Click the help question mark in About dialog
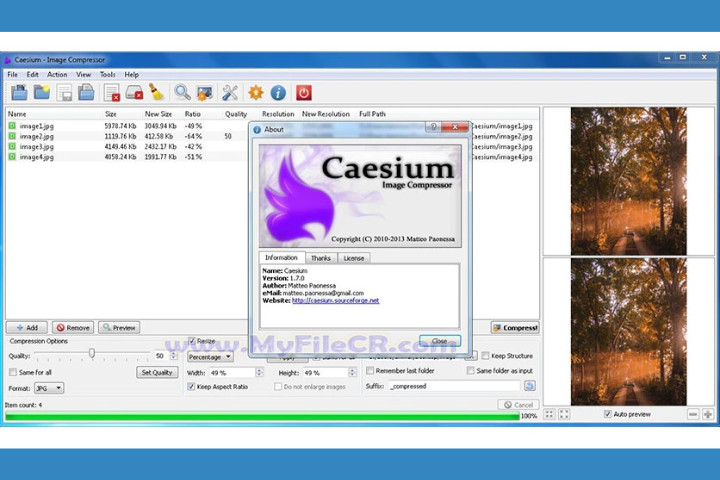The width and height of the screenshot is (720, 480). click(433, 127)
